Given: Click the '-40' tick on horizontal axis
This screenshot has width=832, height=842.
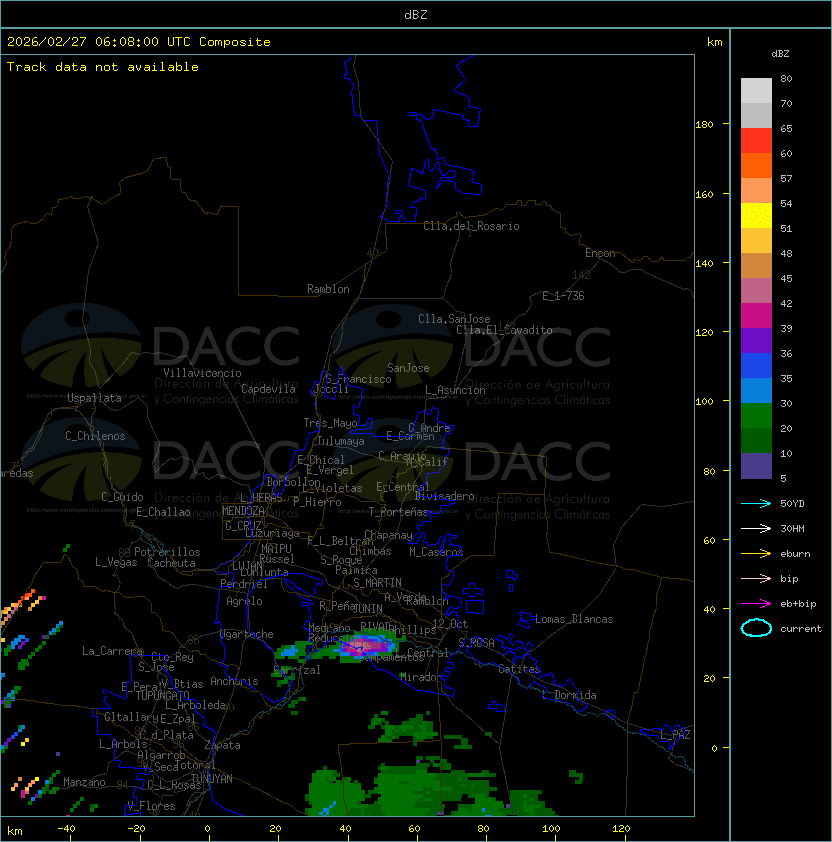Looking at the screenshot, I should click(66, 829).
